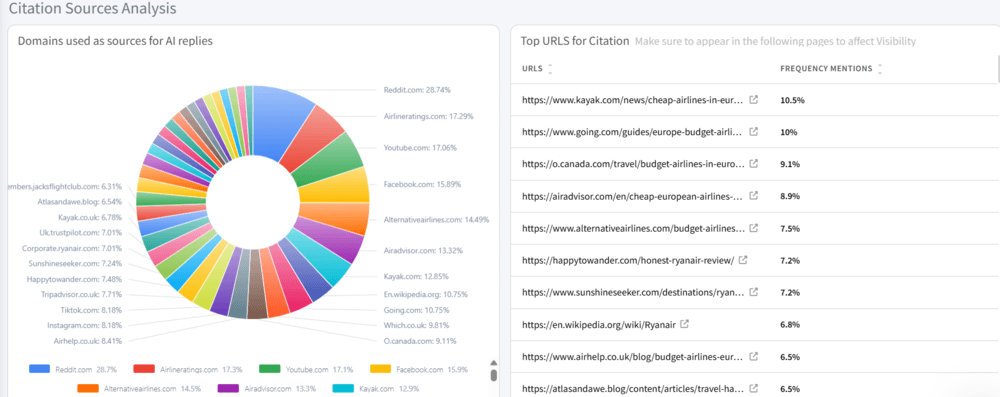The width and height of the screenshot is (1000, 397).
Task: Click the Youtube.com: 17.06% chart label
Action: [x=420, y=147]
